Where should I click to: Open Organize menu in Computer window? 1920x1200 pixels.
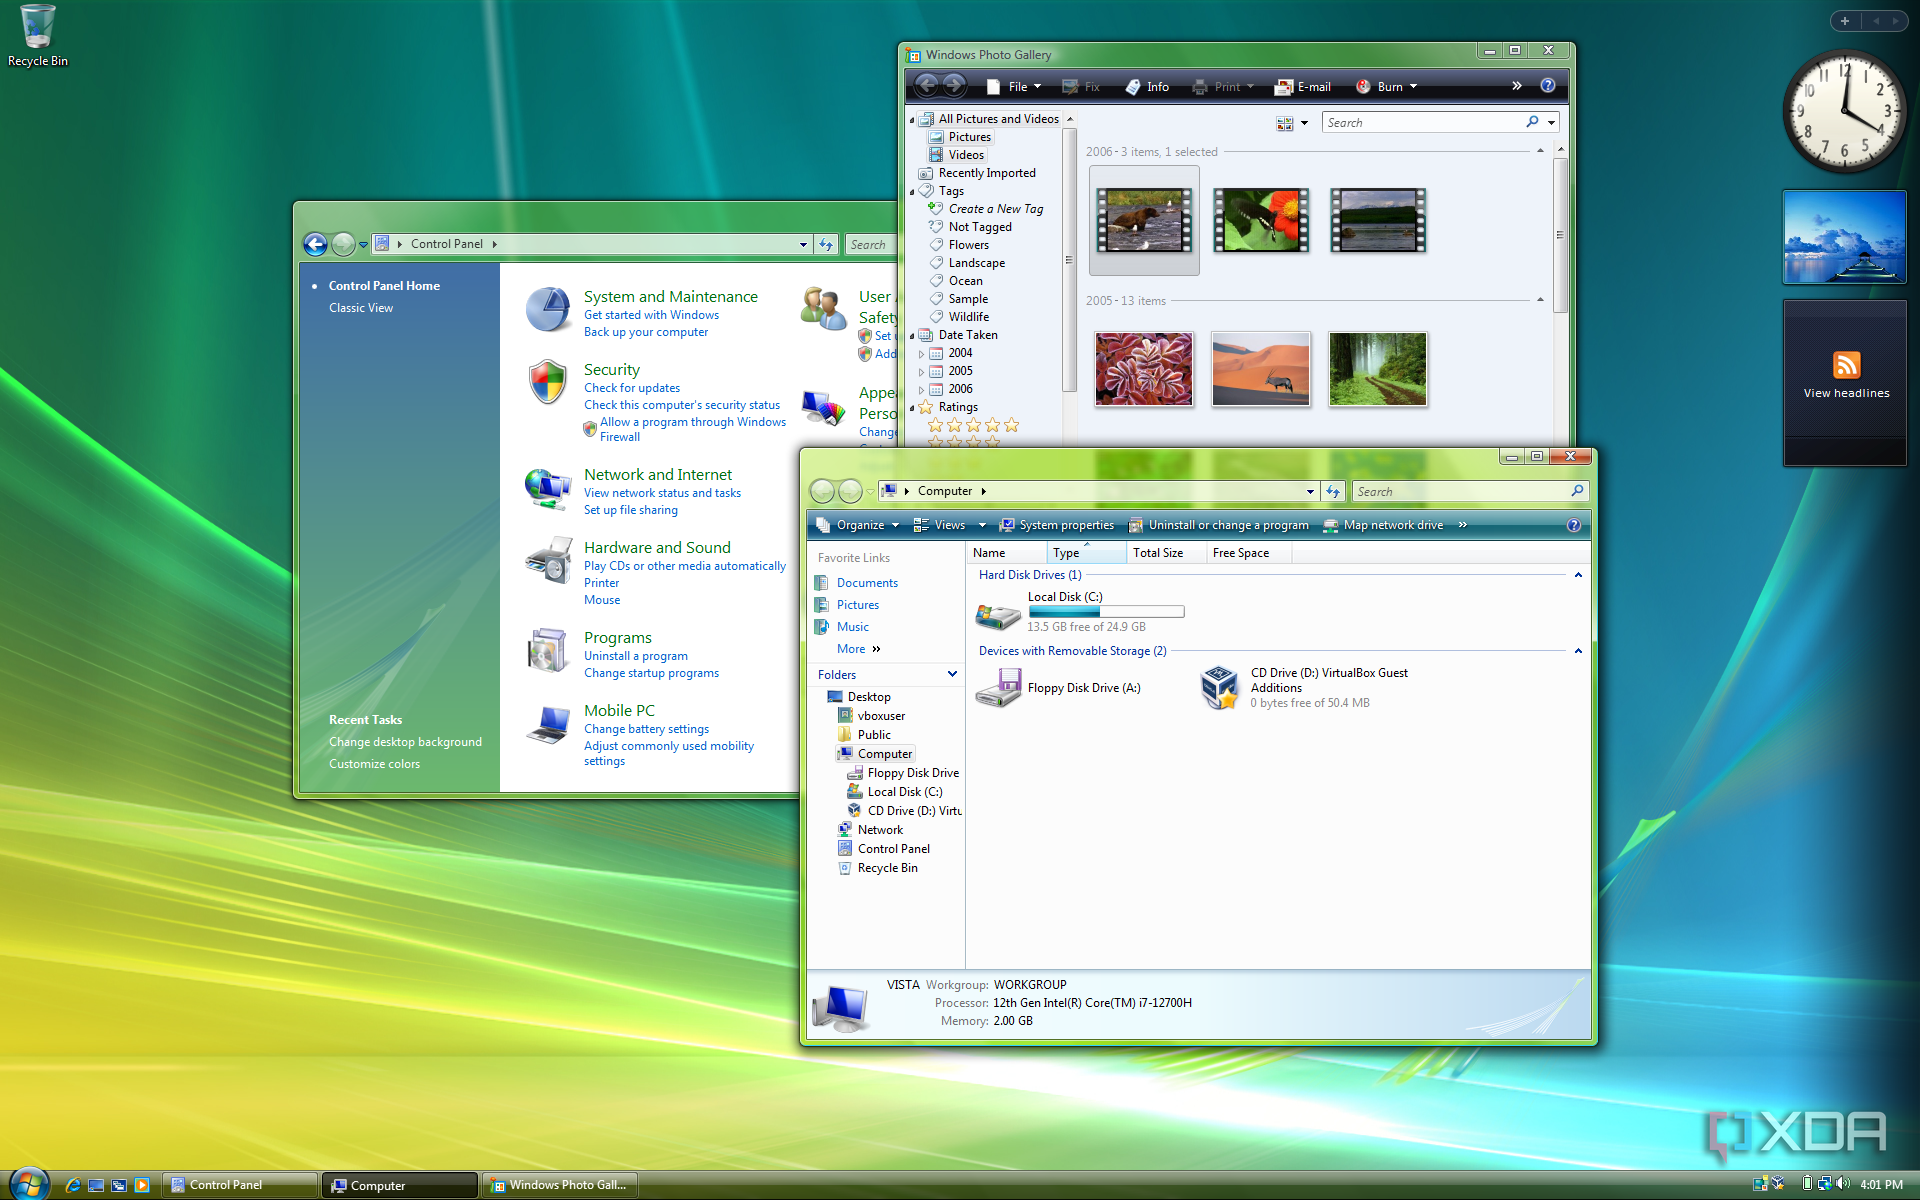click(857, 525)
